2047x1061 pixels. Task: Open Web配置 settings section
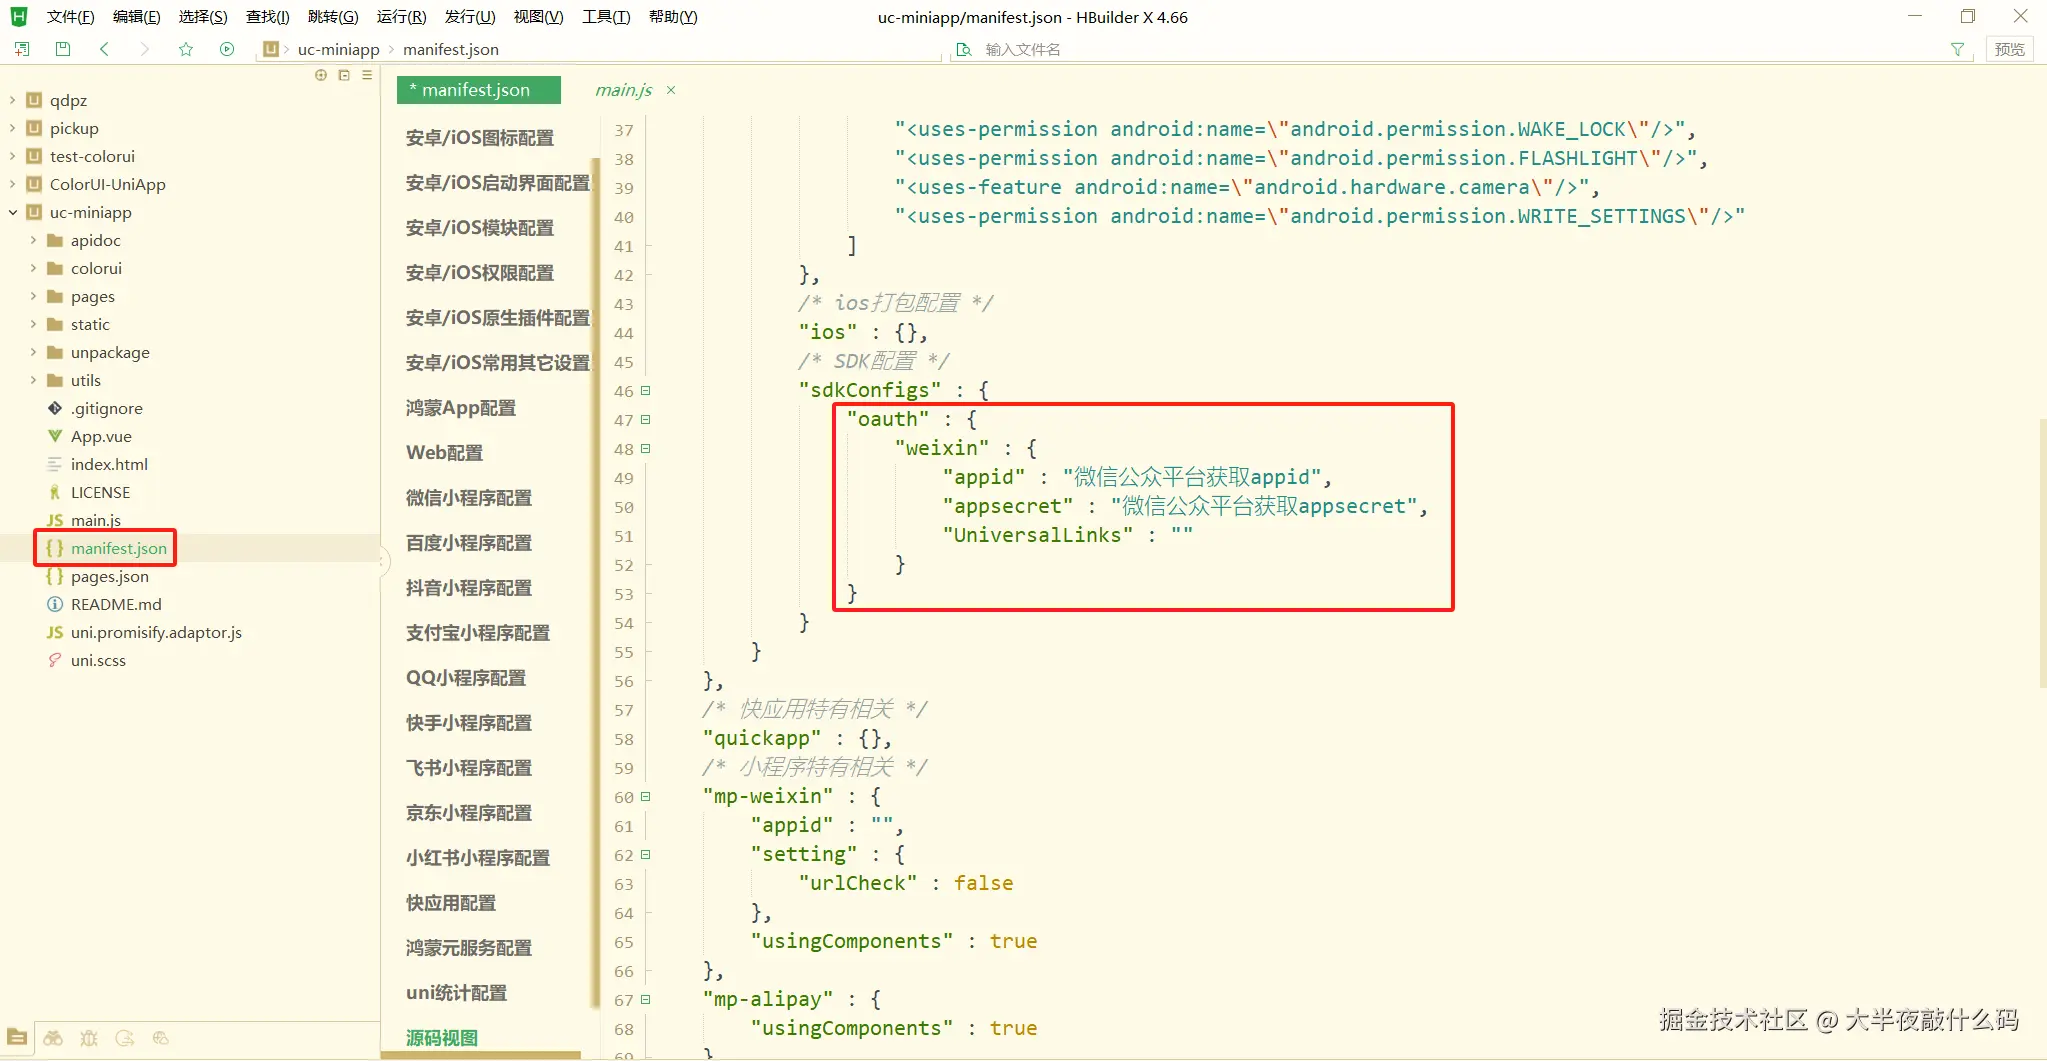(x=444, y=453)
